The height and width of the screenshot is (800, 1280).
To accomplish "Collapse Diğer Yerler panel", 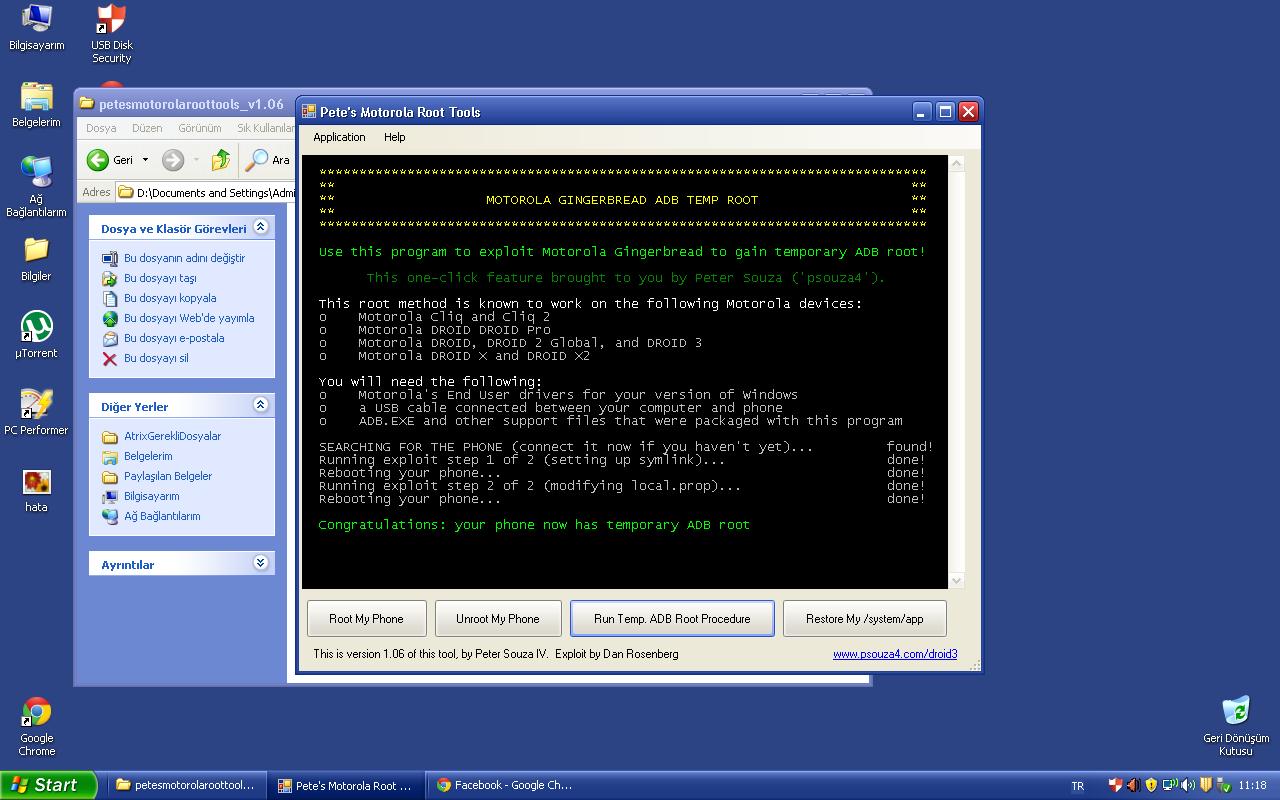I will (260, 405).
